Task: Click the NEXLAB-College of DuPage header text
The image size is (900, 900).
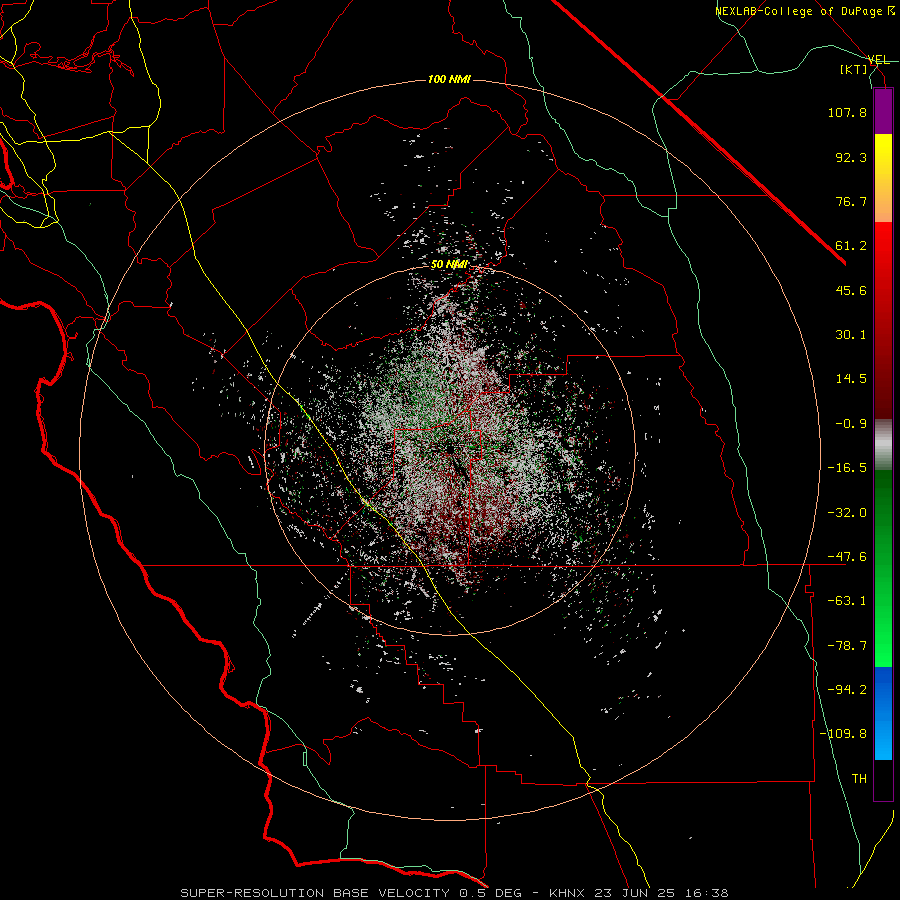Action: point(805,11)
